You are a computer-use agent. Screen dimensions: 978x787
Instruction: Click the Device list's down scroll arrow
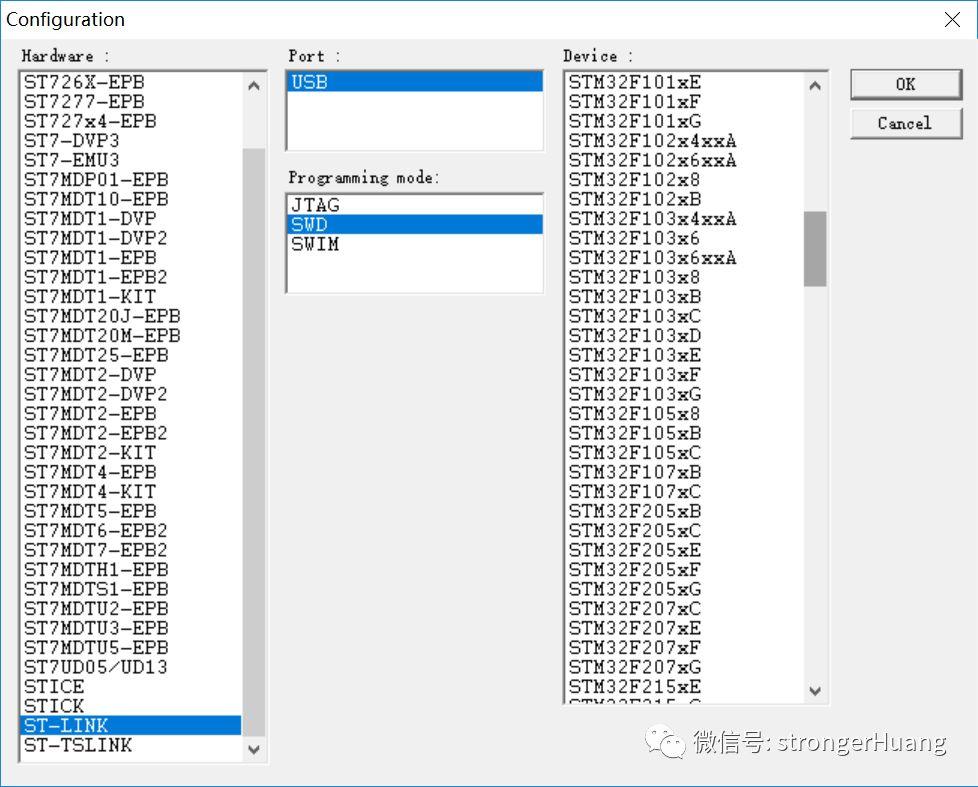click(815, 691)
